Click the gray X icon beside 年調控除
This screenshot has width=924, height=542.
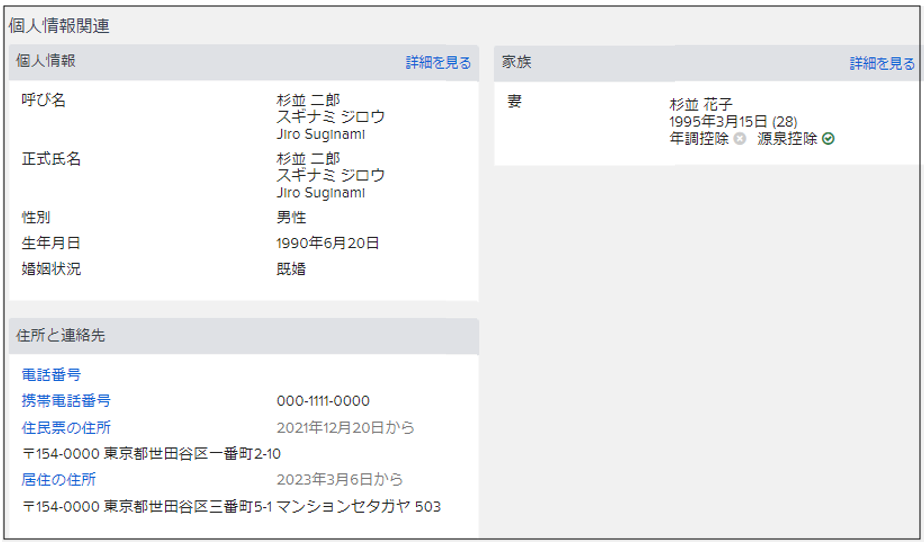coord(740,139)
